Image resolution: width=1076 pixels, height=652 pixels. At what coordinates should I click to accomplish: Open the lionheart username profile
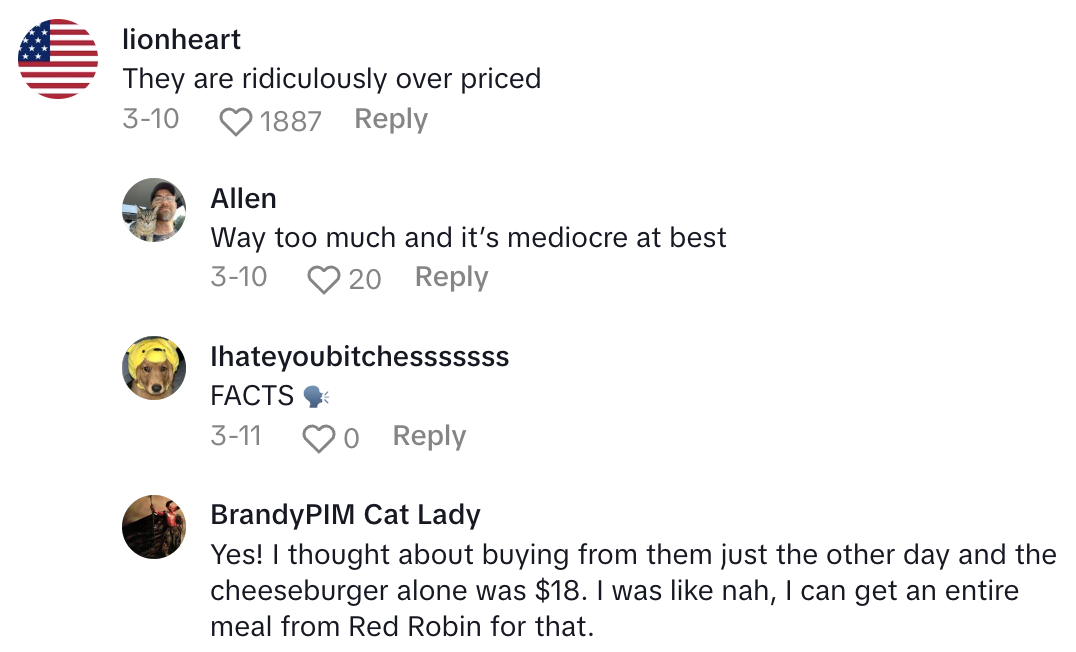[x=181, y=39]
